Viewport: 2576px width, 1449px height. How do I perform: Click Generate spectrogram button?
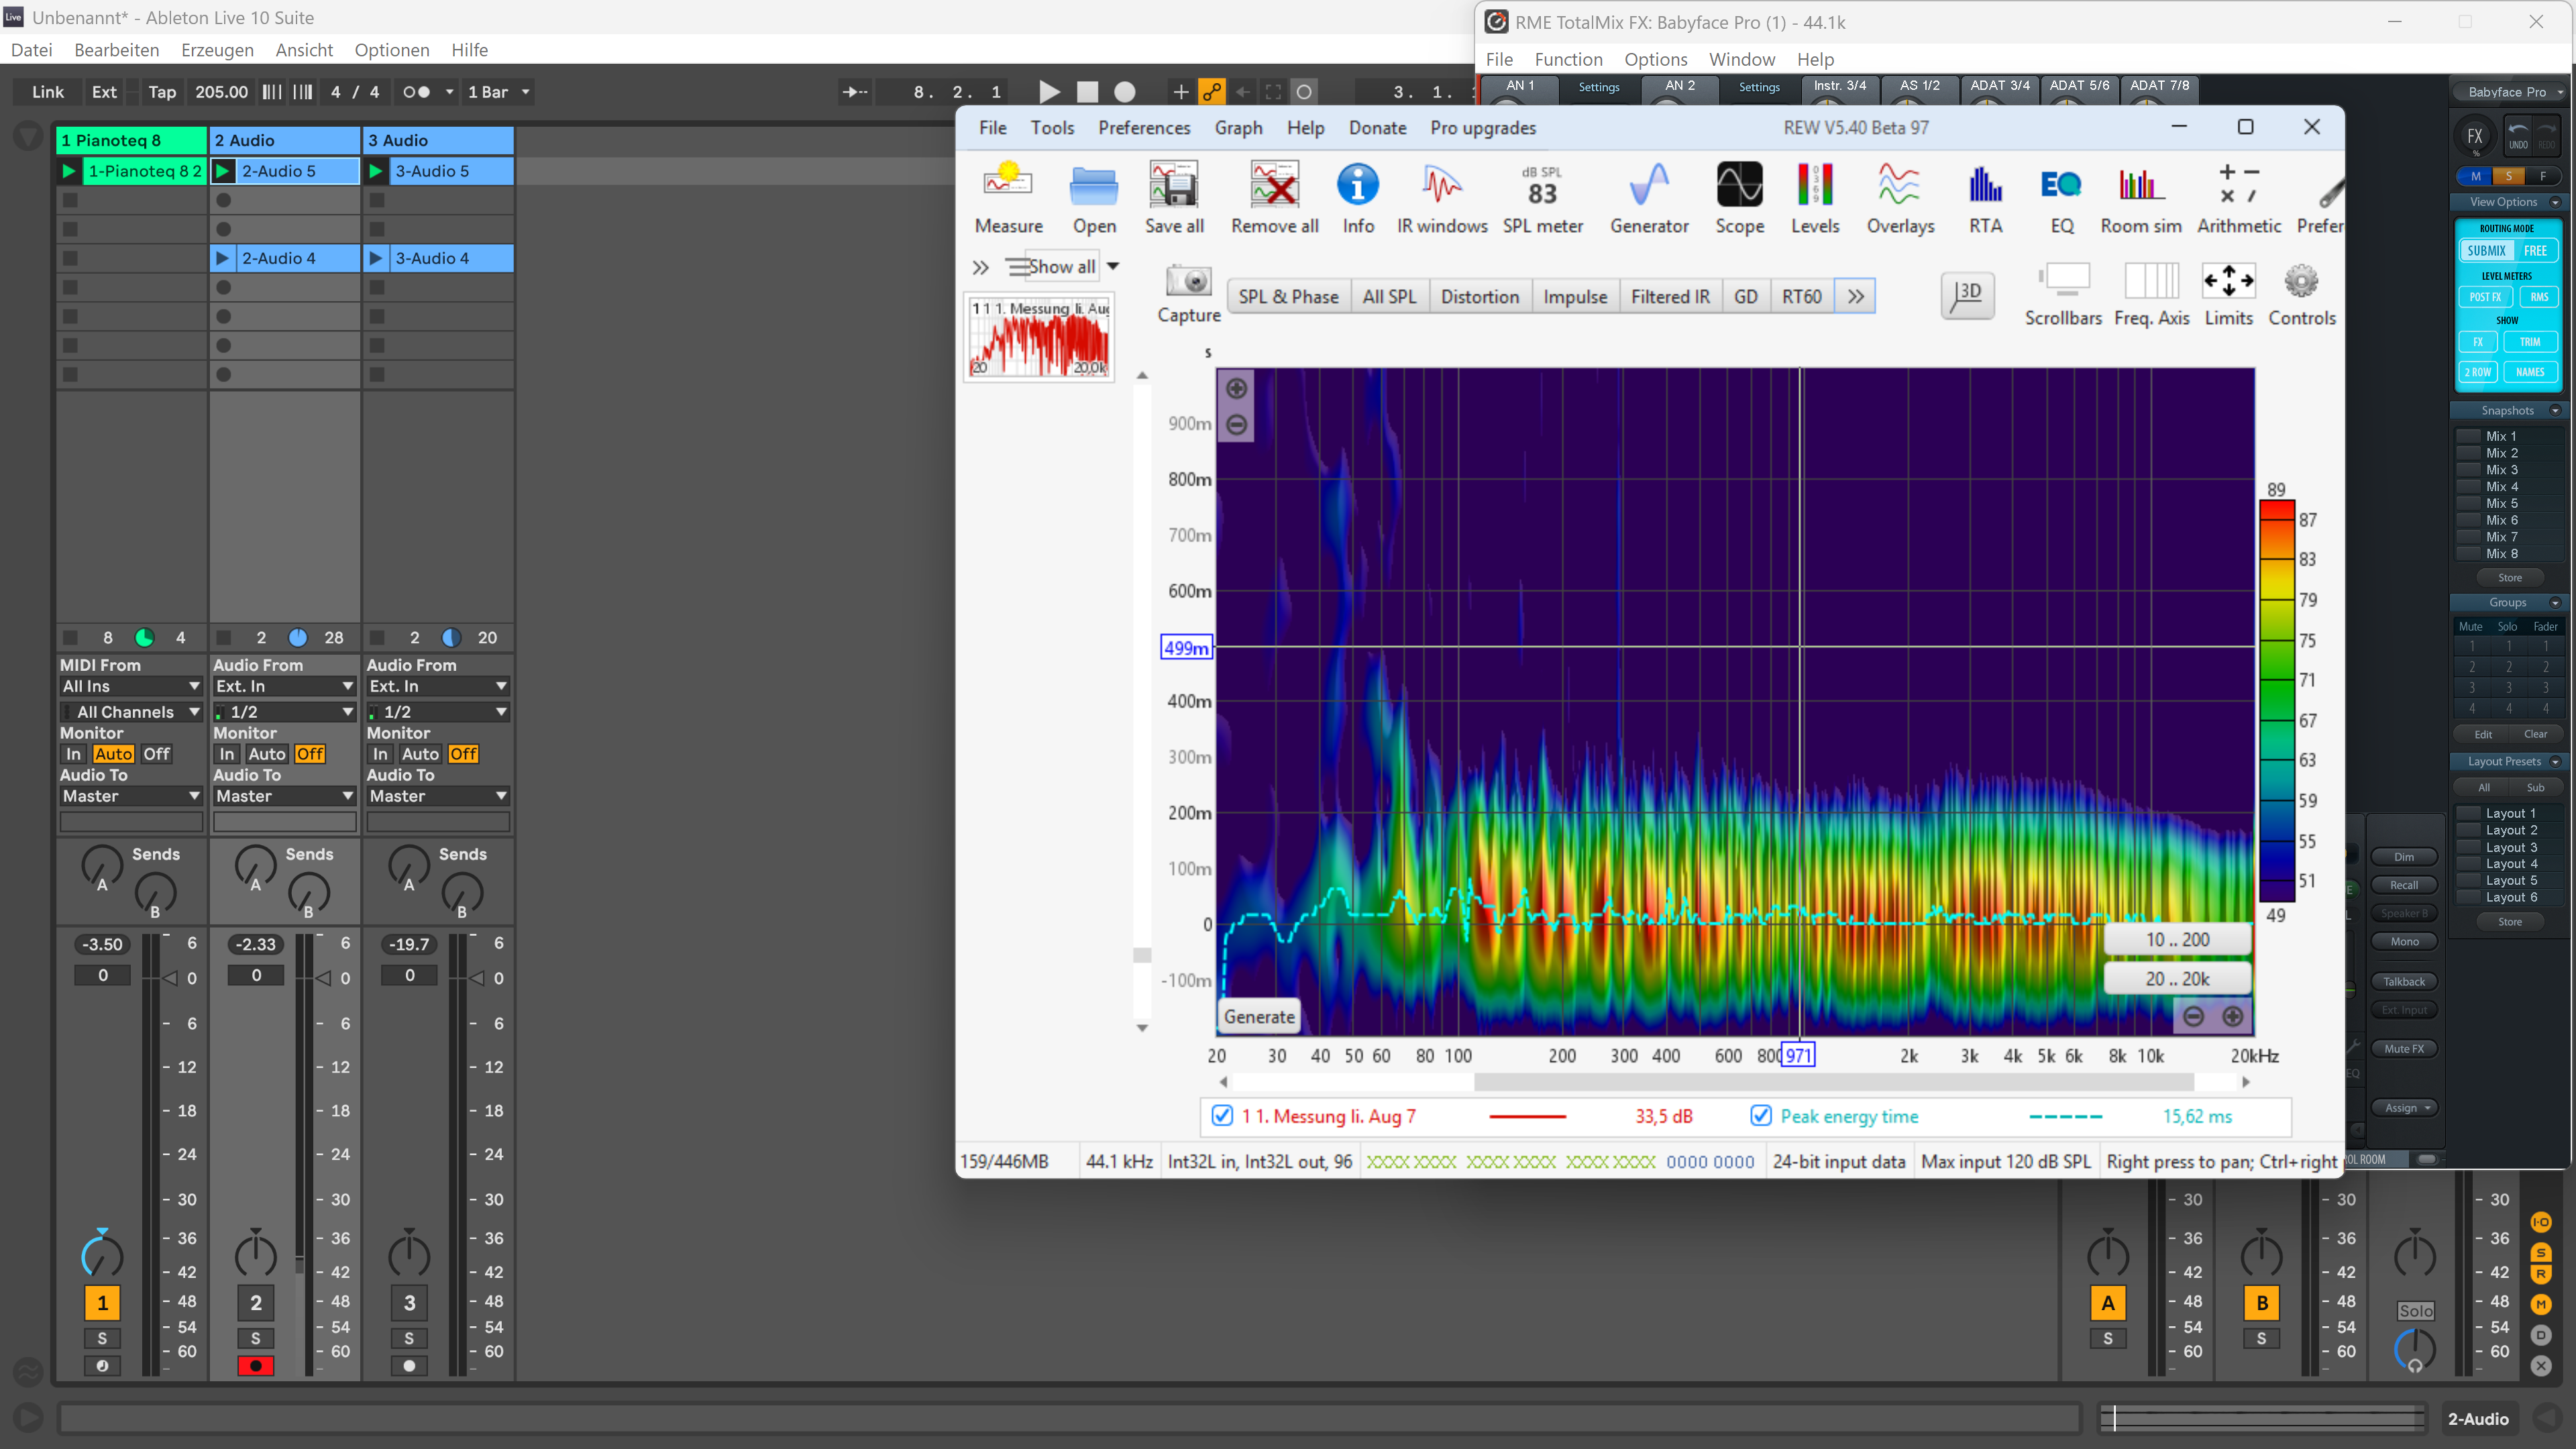(x=1259, y=1016)
